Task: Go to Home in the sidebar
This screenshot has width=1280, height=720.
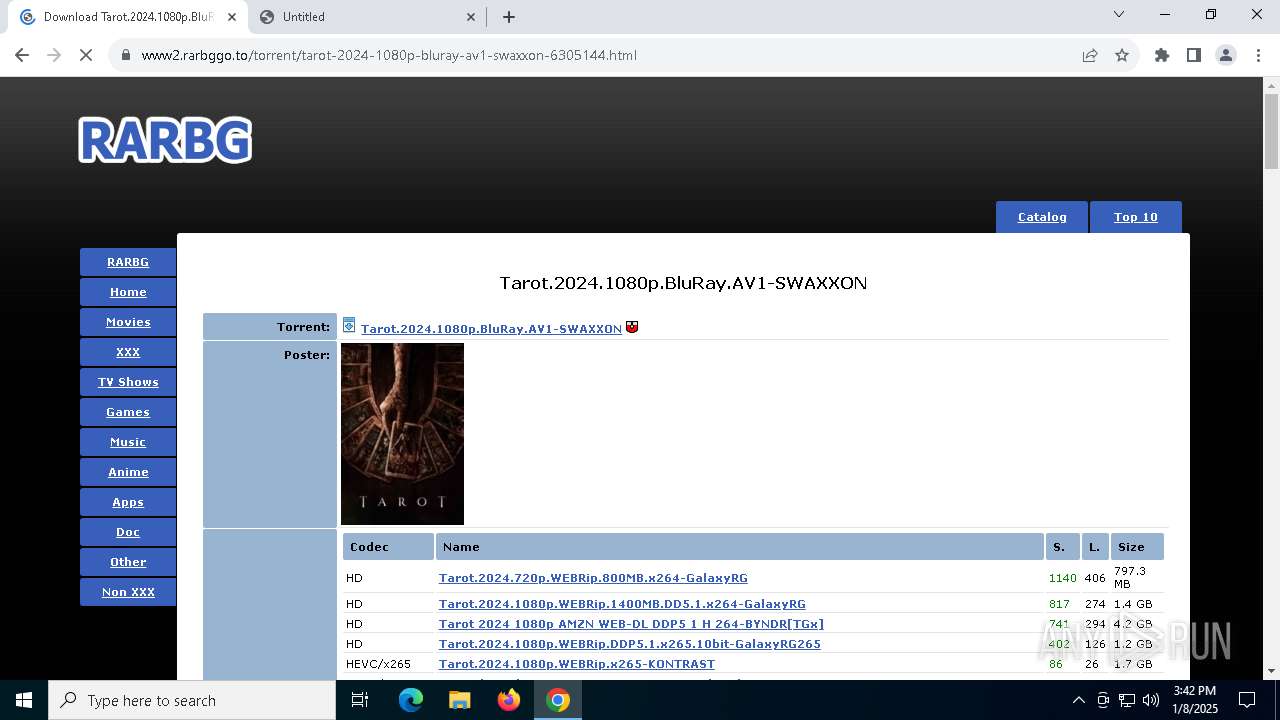Action: 128,292
